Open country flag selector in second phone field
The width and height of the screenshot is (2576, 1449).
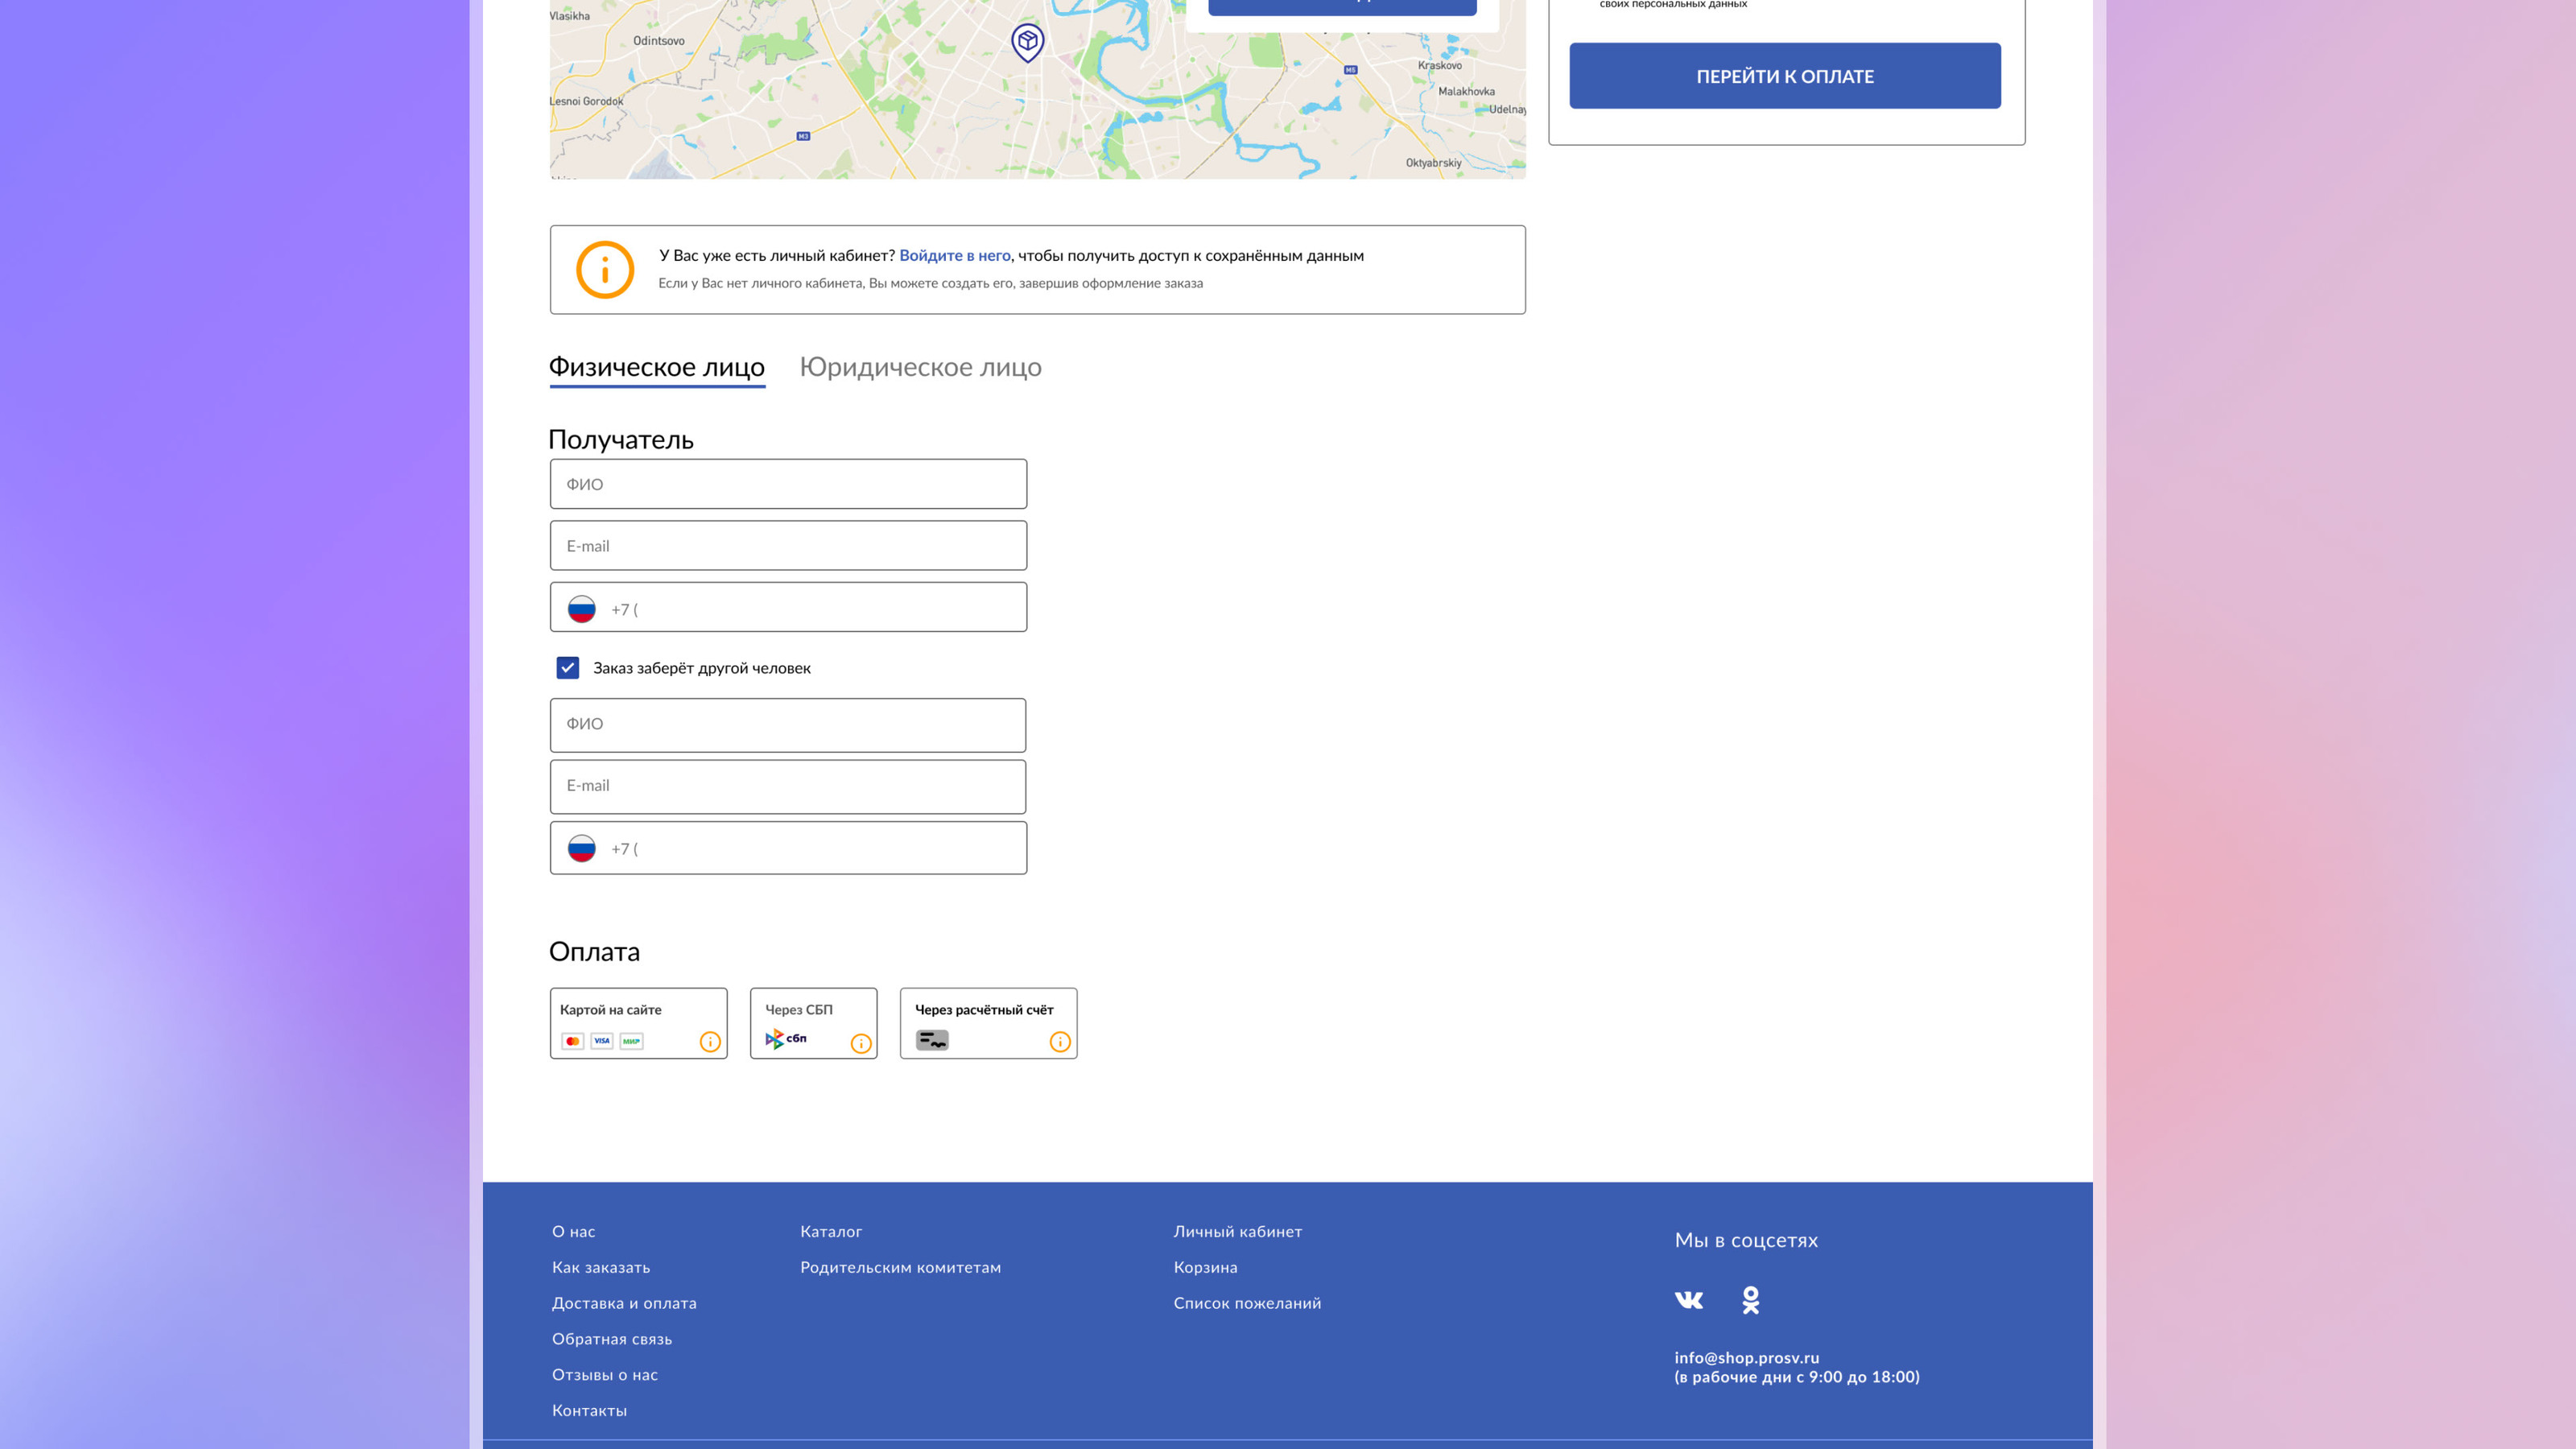[x=581, y=848]
